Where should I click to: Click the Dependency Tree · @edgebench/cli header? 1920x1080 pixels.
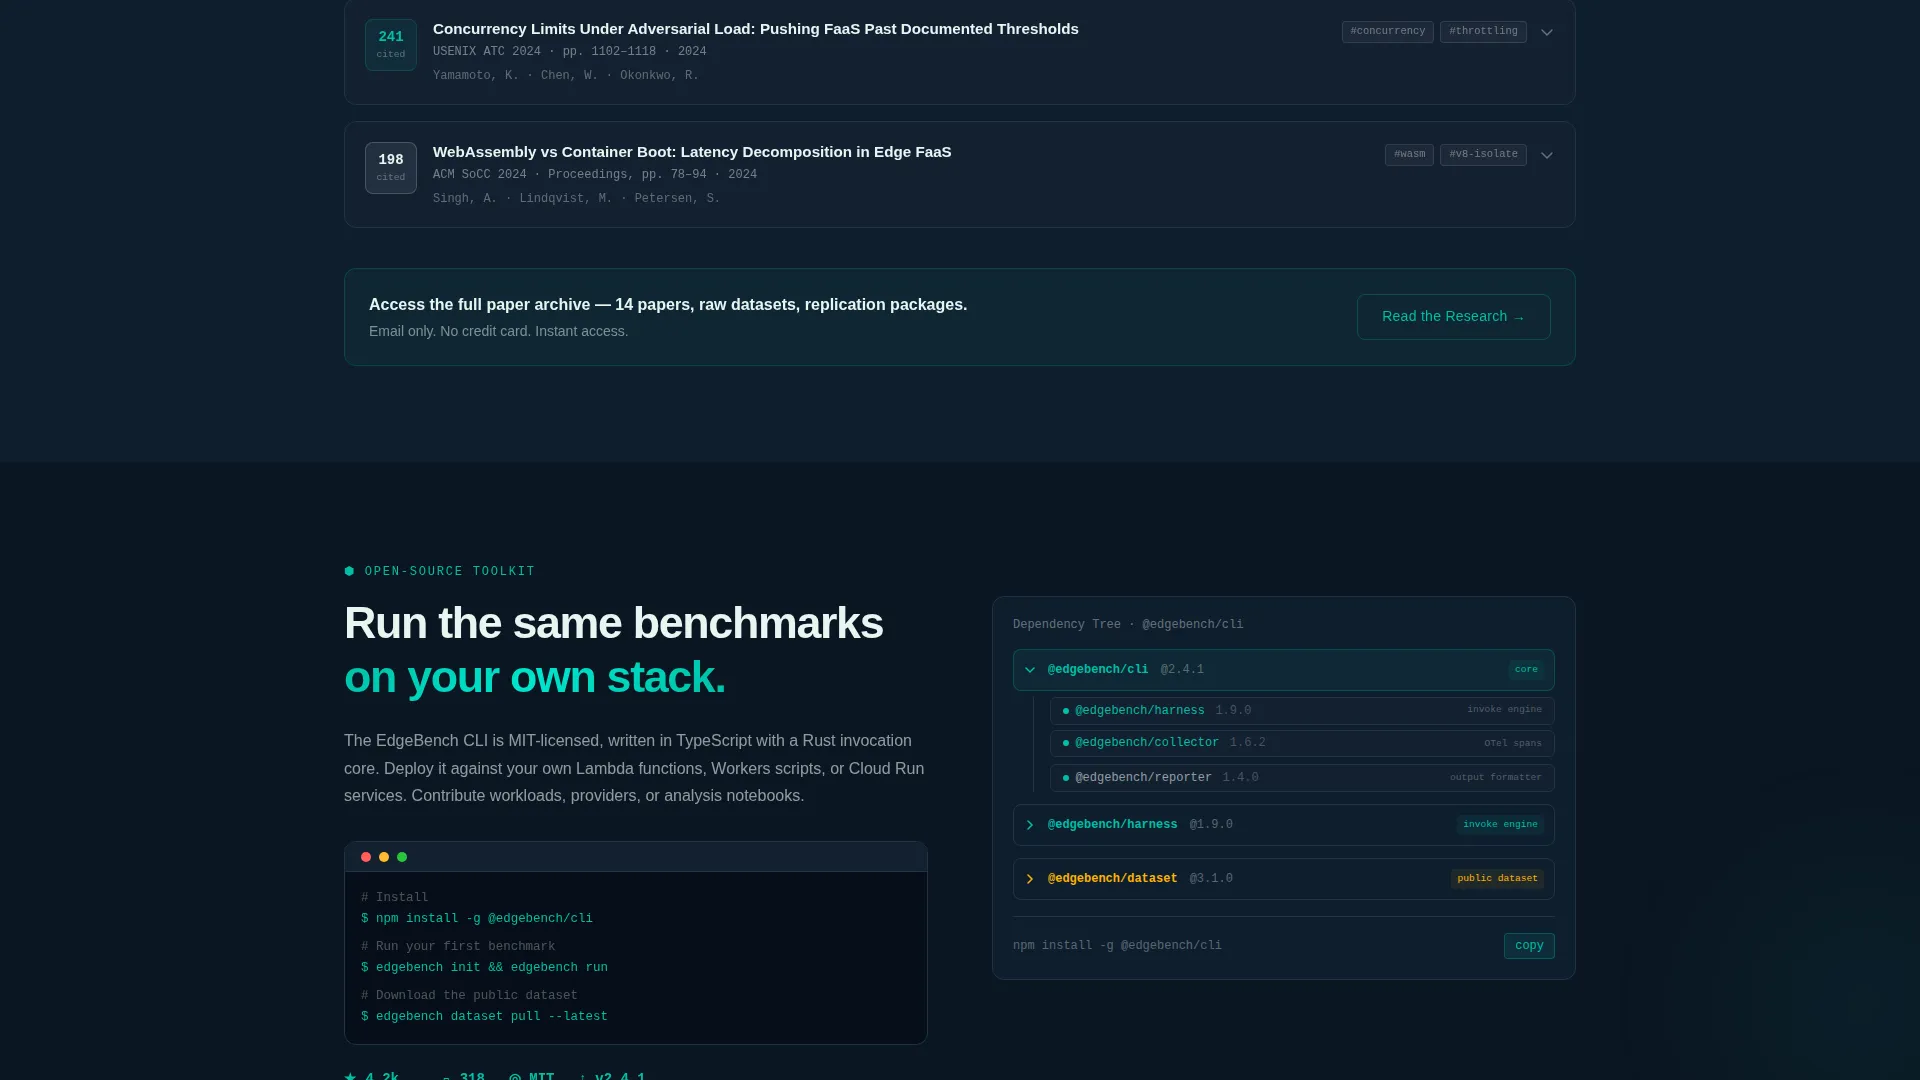click(1128, 625)
